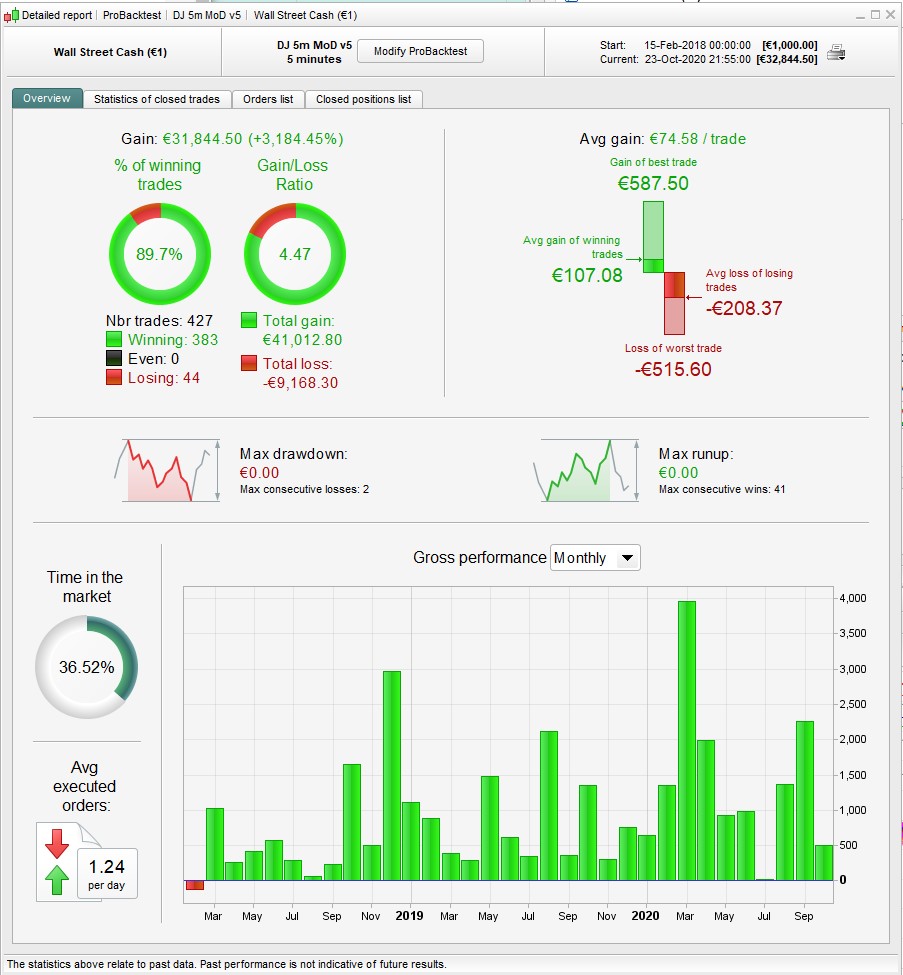Viewport: 903px width, 975px height.
Task: Click the candlestick icon in title bar
Action: (11, 16)
